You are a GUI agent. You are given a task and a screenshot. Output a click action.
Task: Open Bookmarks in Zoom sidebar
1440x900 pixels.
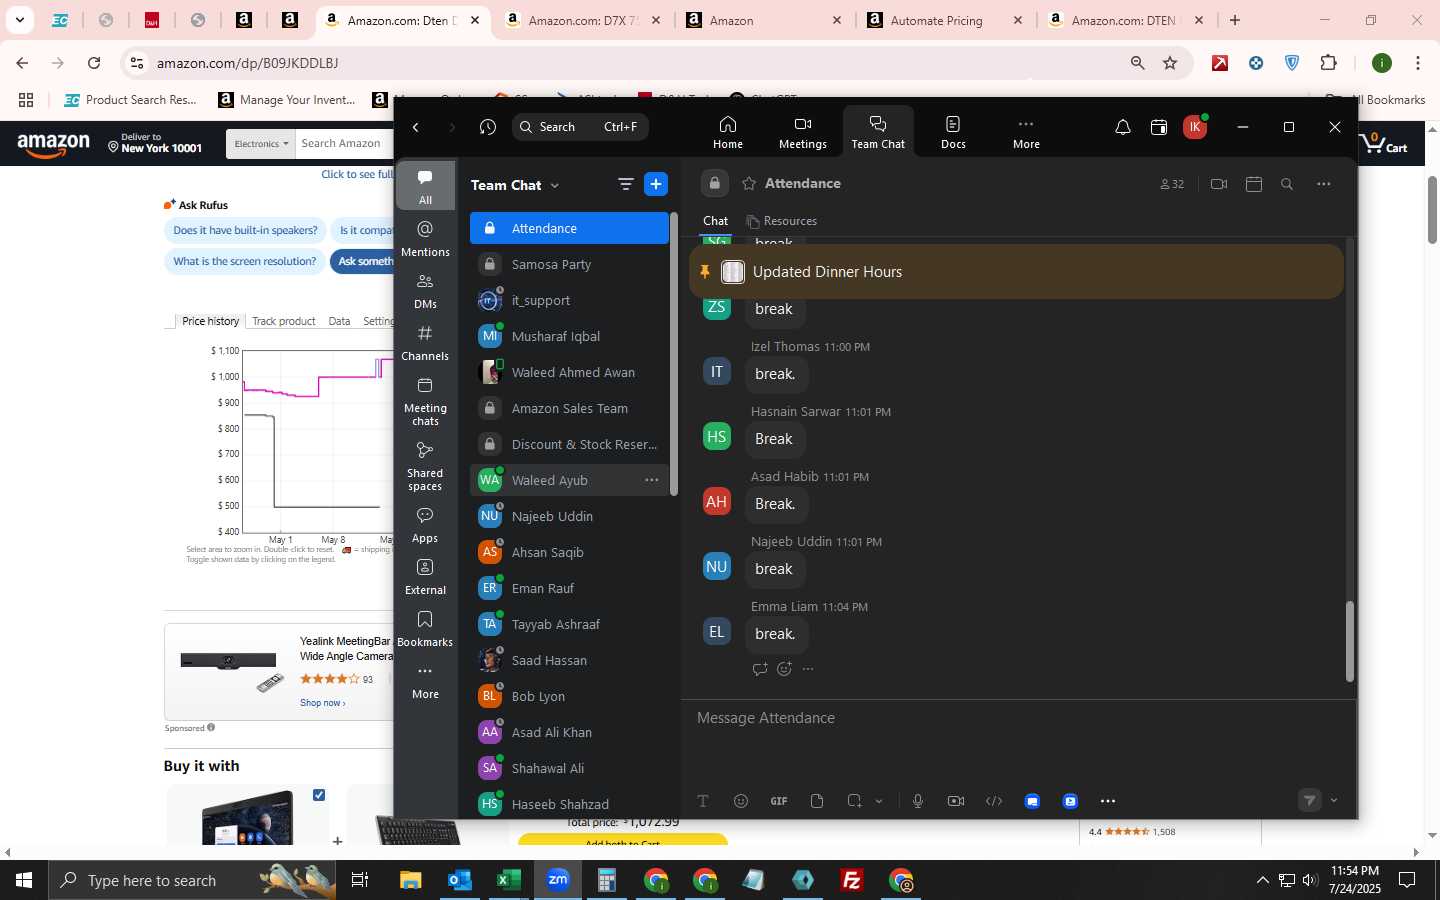point(425,629)
